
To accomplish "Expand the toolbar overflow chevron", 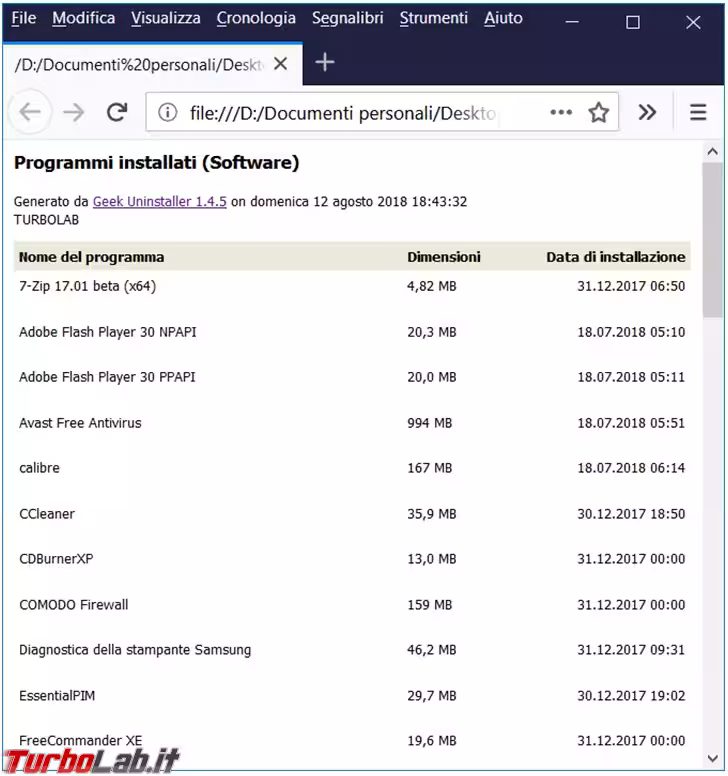I will 647,113.
